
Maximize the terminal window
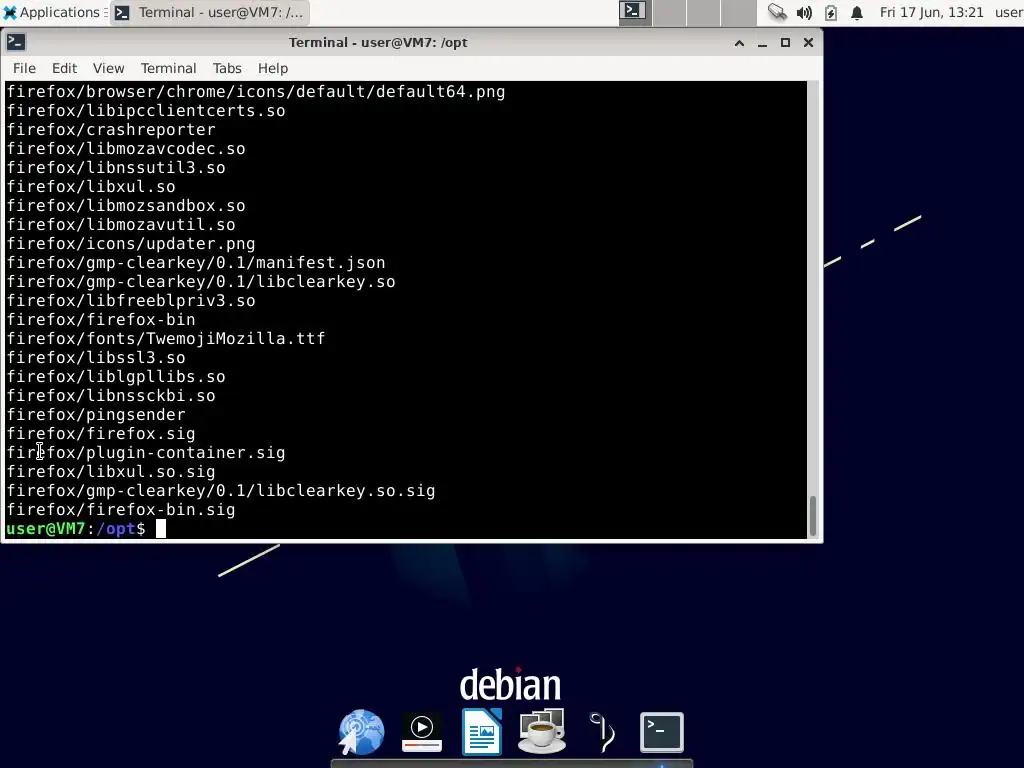(x=785, y=43)
